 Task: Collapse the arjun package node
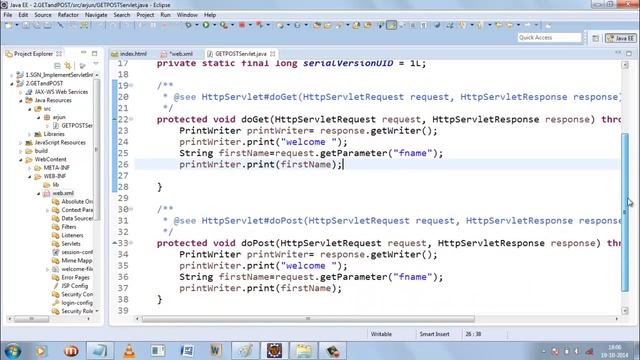click(x=38, y=117)
